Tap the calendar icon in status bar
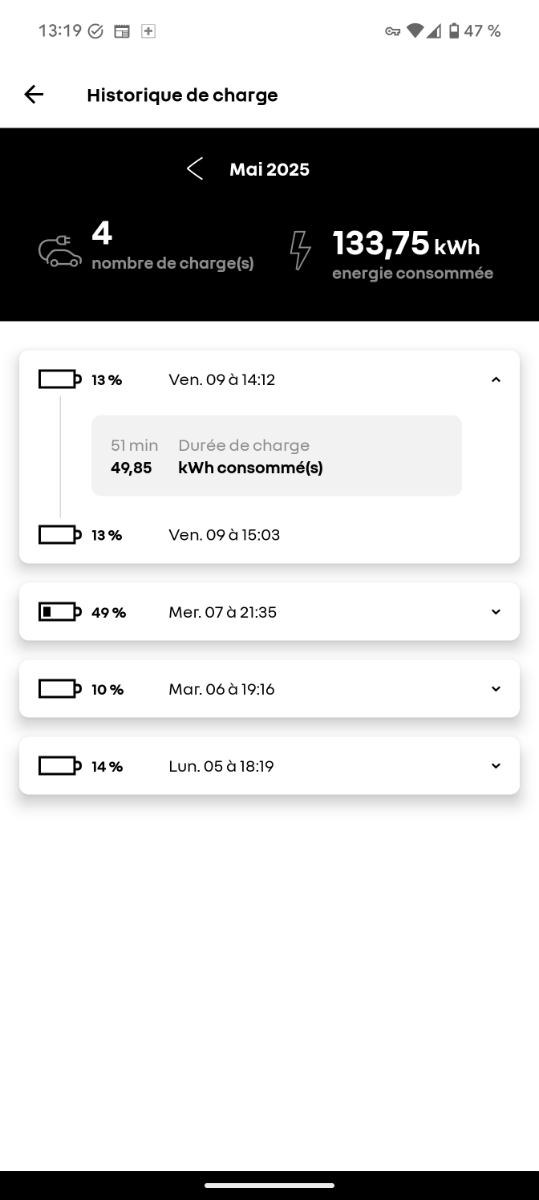Screen dimensions: 539x1200 121,31
